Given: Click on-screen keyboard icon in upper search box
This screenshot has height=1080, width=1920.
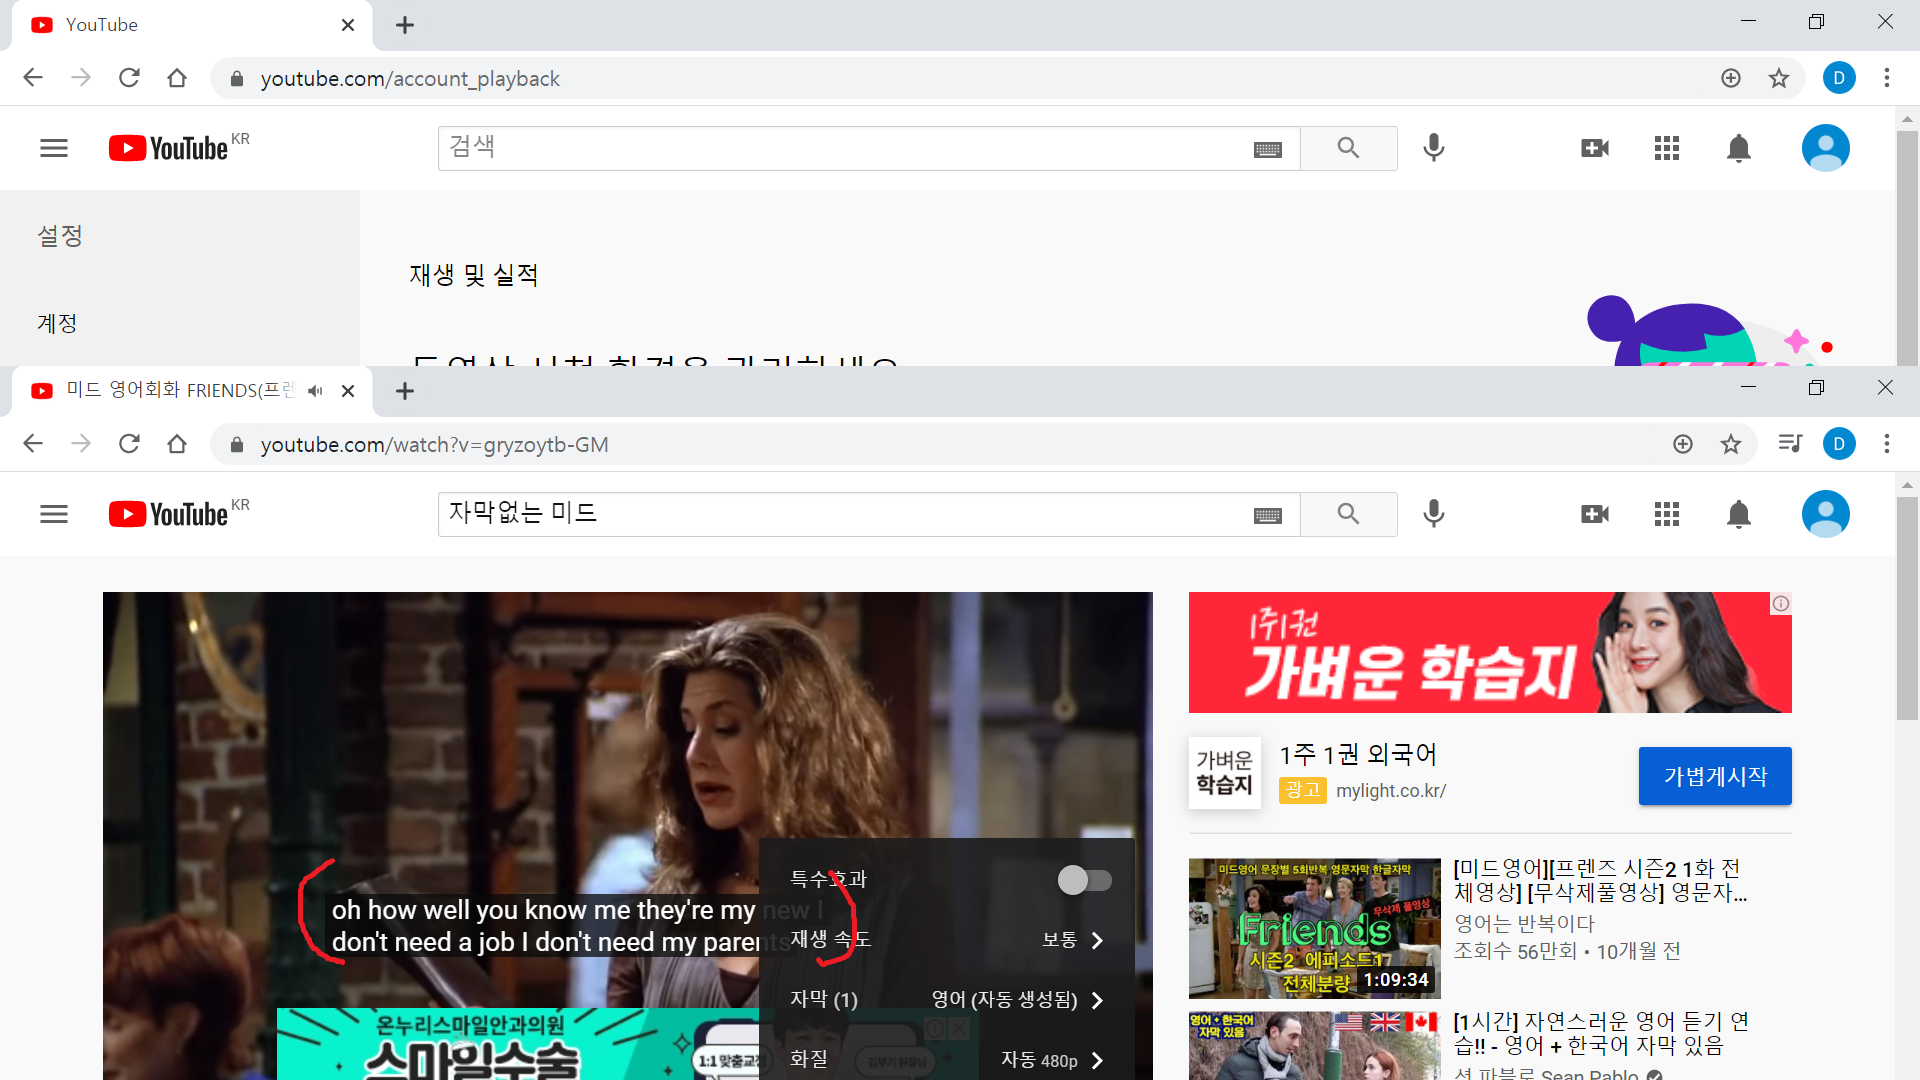Looking at the screenshot, I should 1267,149.
